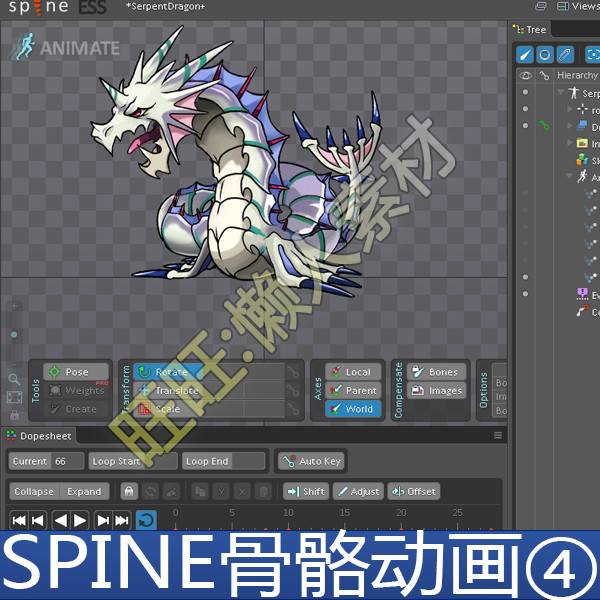Toggle Auto Key recording

[311, 461]
